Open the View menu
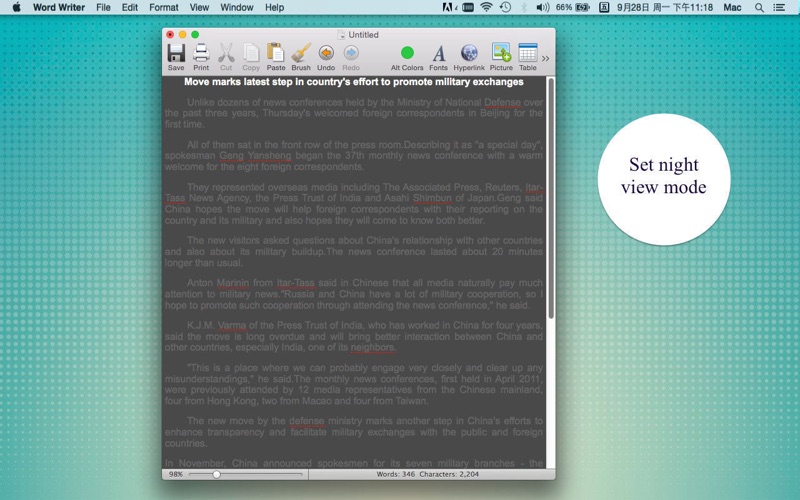The image size is (800, 500). click(199, 7)
